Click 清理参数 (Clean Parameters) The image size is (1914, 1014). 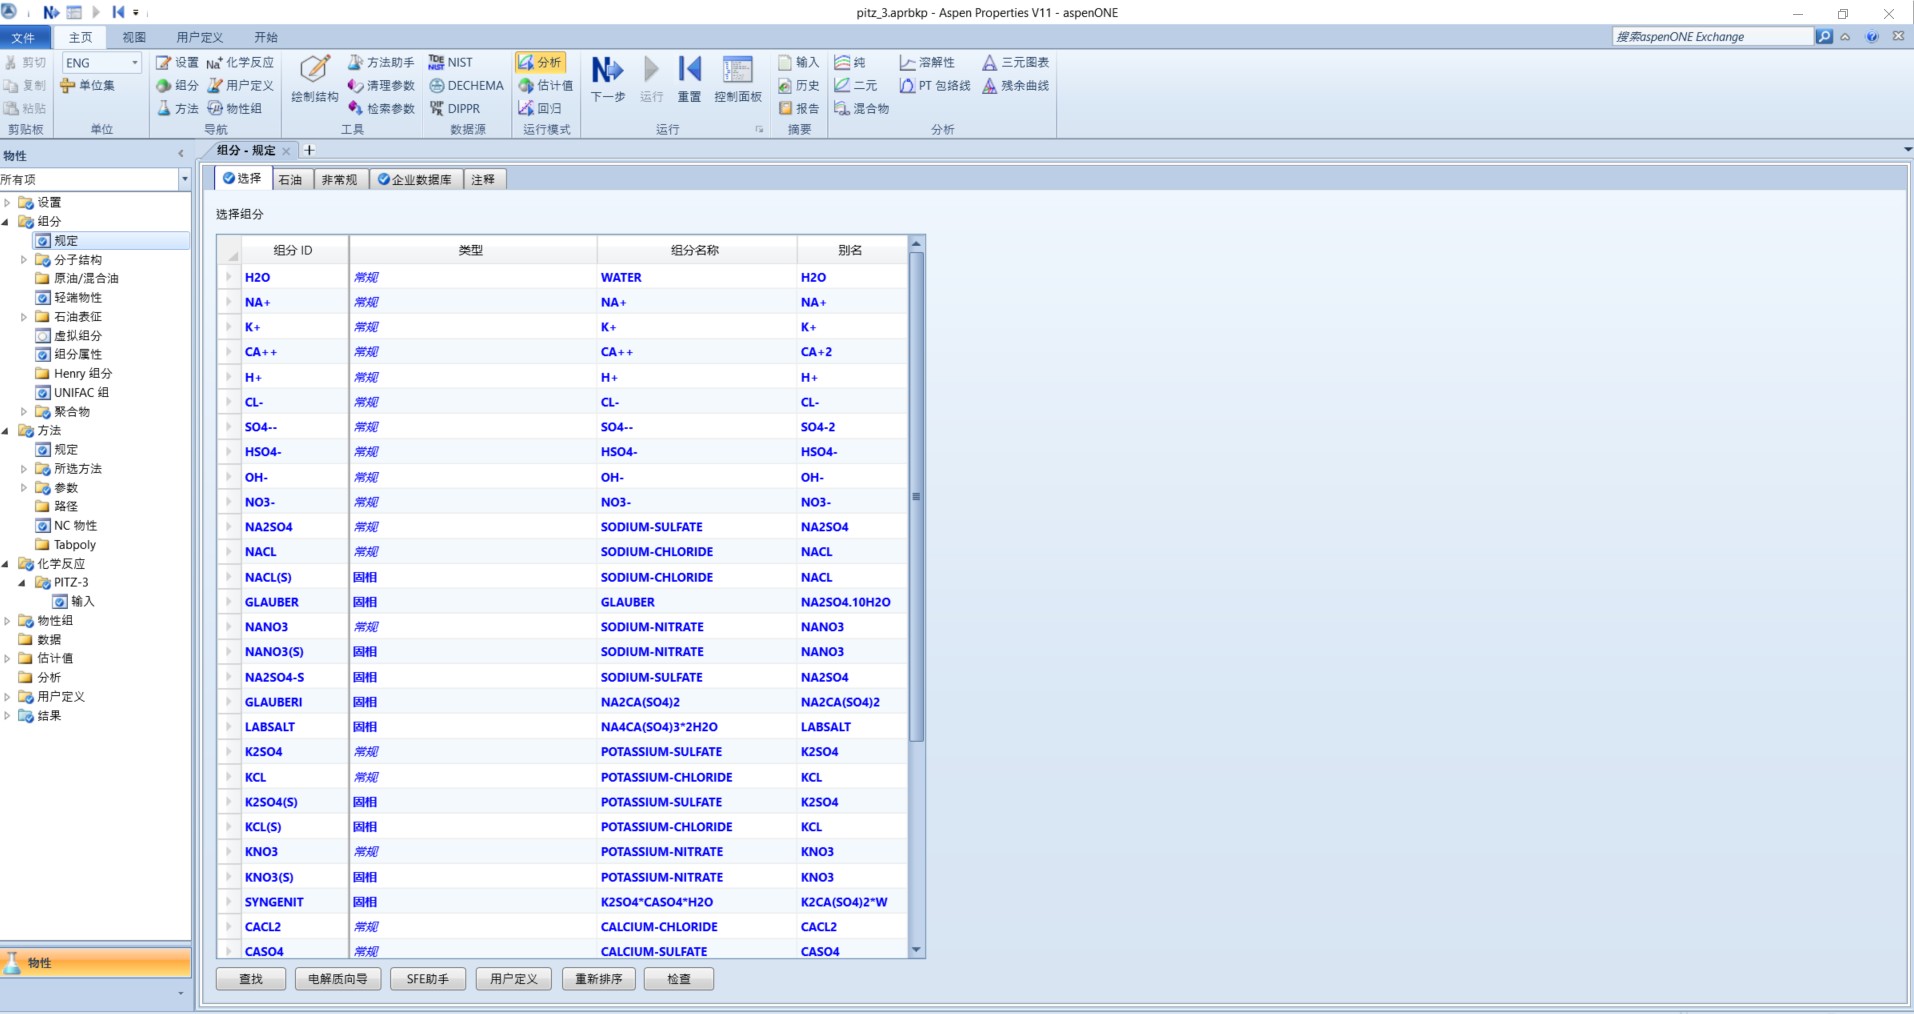tap(381, 85)
